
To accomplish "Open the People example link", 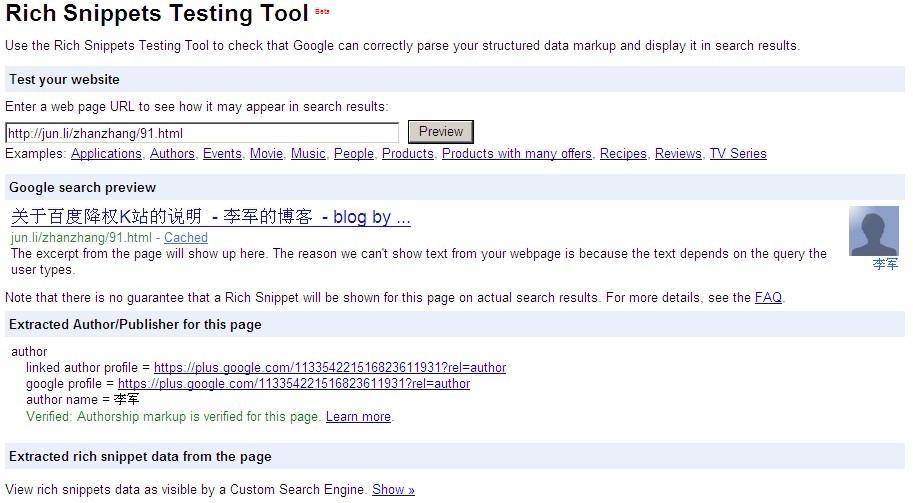I will coord(353,154).
